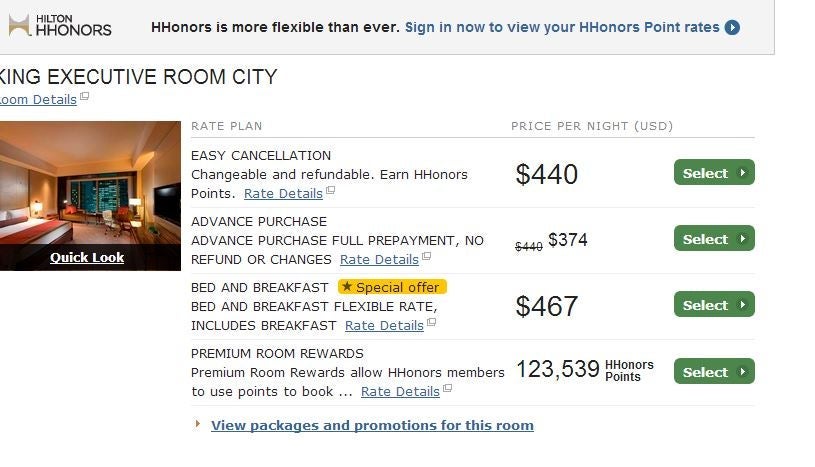815x467 pixels.
Task: Select the $374 Advance Purchase rate
Action: (714, 239)
